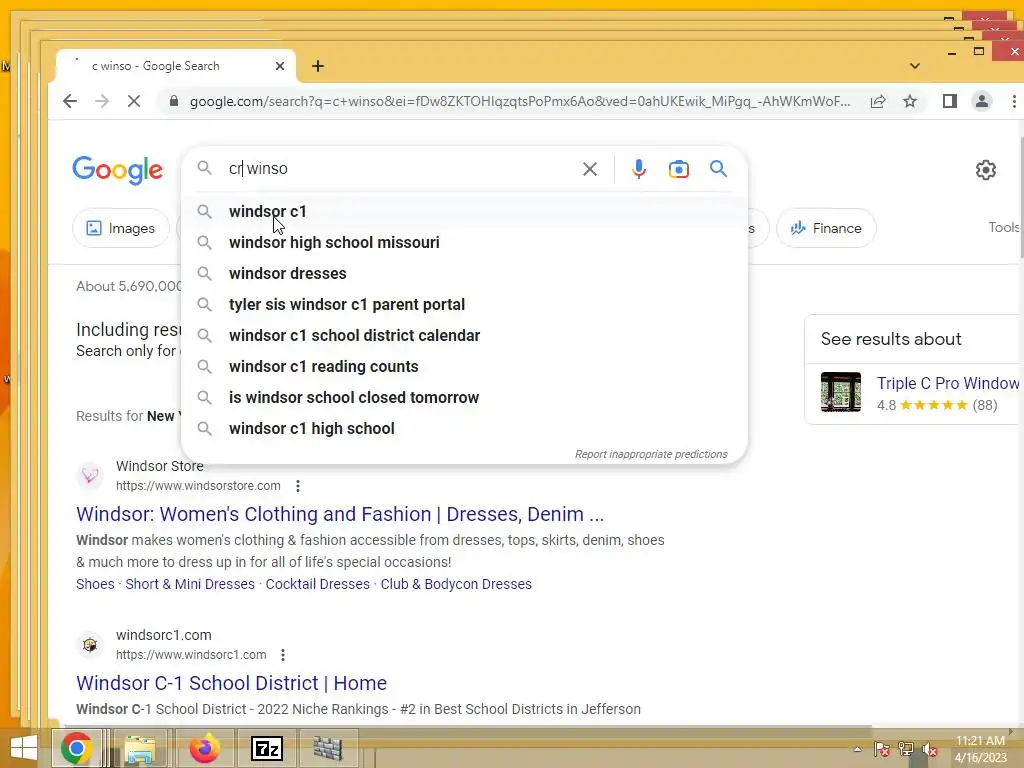Open the 'Cocktail Dresses' sitelink
This screenshot has width=1024, height=768.
[x=317, y=584]
